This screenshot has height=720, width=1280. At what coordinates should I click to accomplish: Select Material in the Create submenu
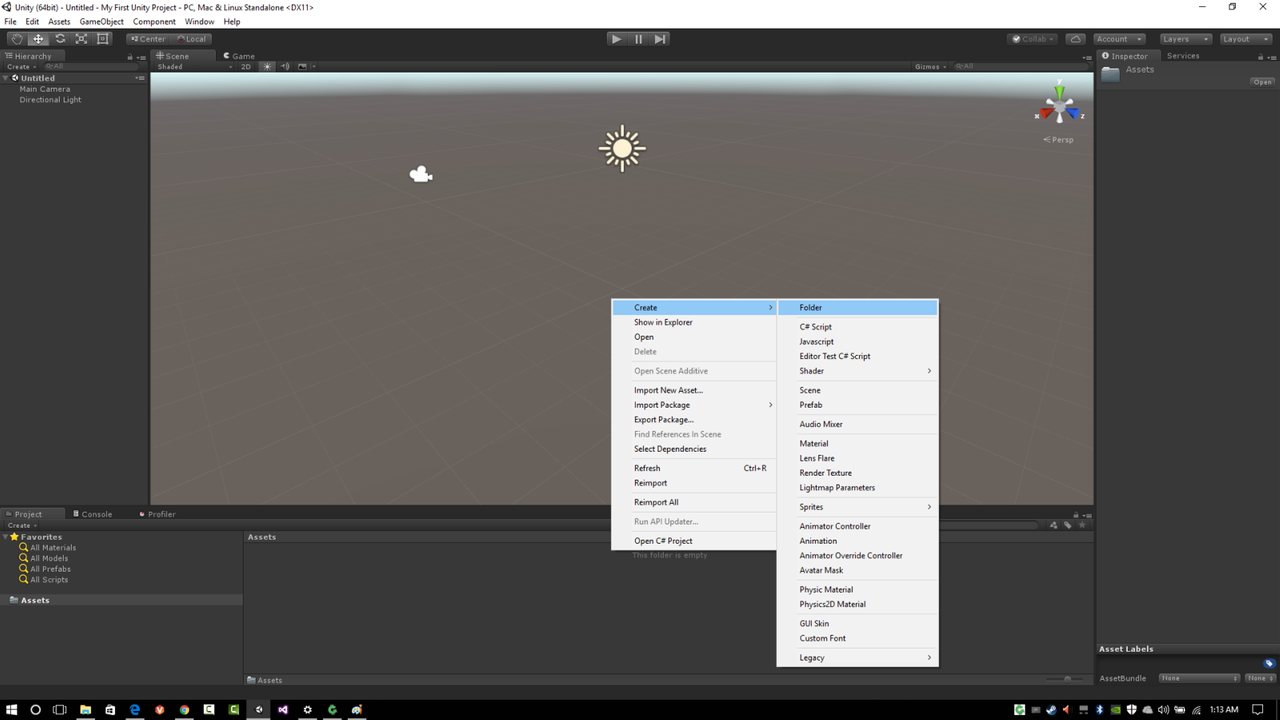pyautogui.click(x=858, y=444)
